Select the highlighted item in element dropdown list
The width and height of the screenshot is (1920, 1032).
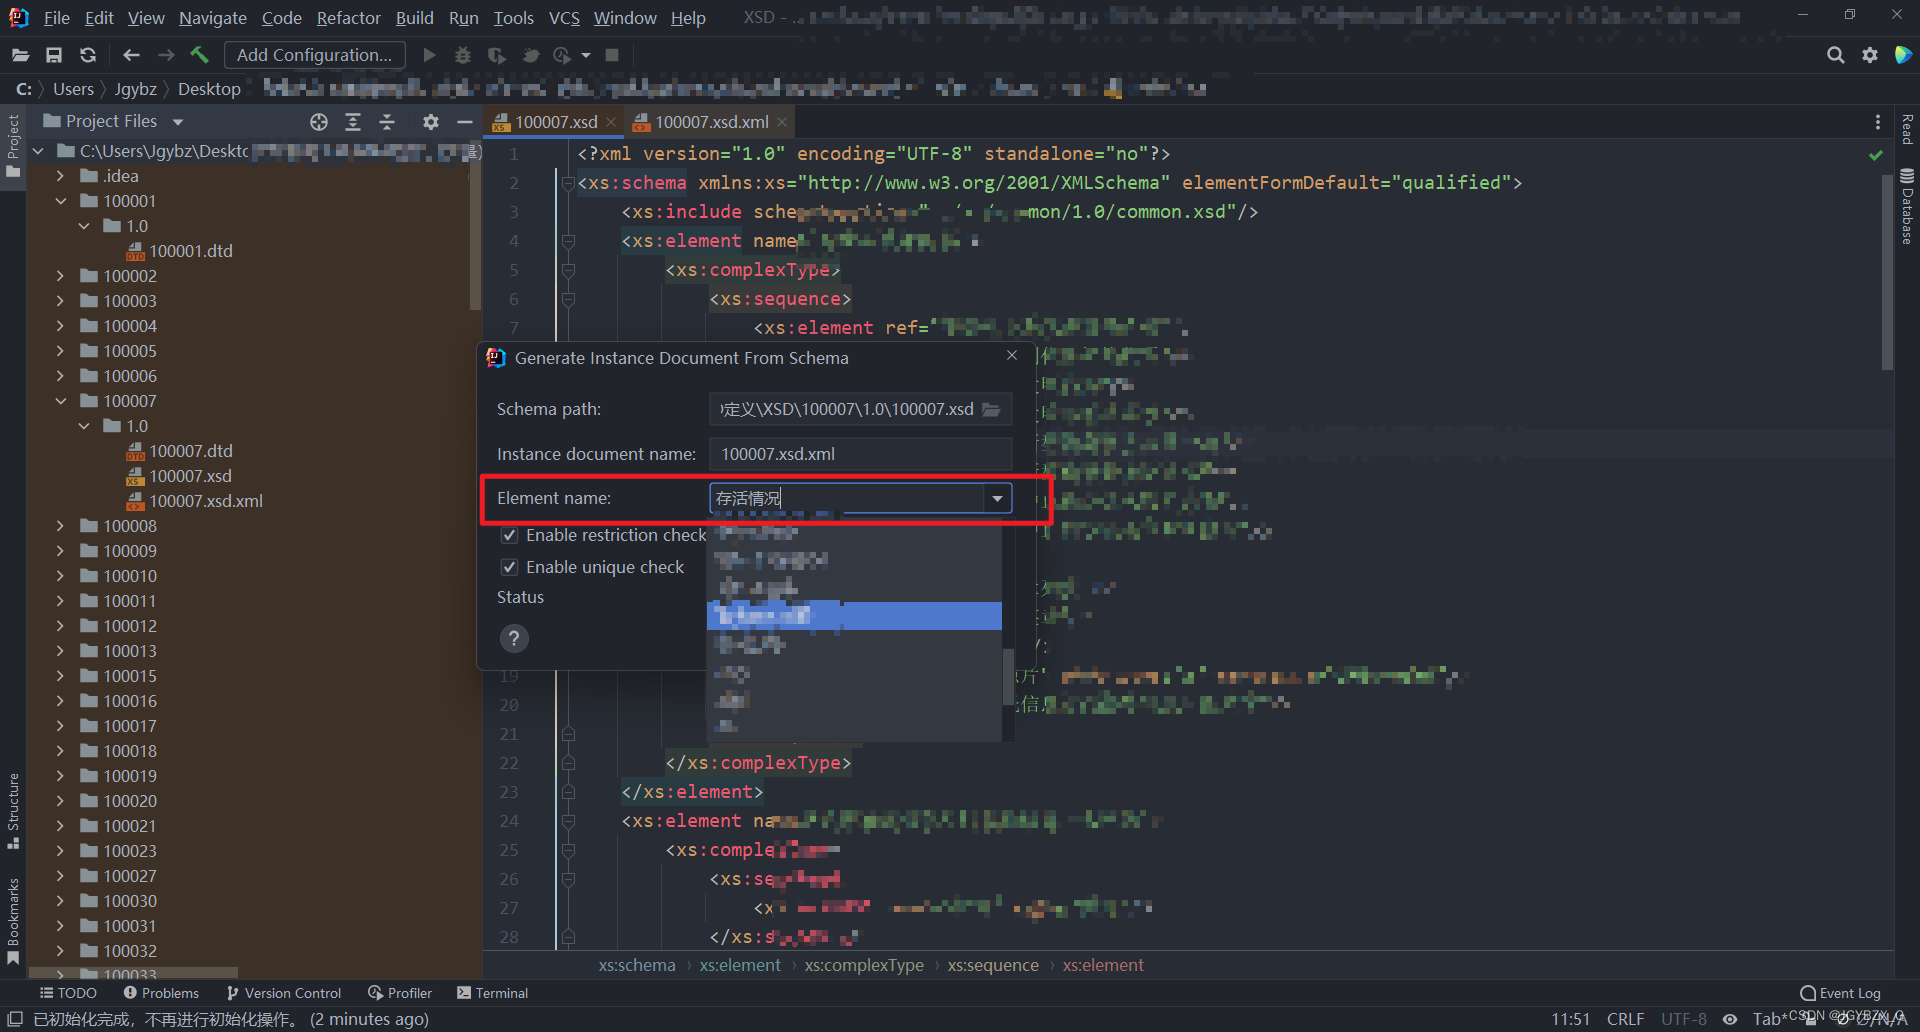coord(854,616)
